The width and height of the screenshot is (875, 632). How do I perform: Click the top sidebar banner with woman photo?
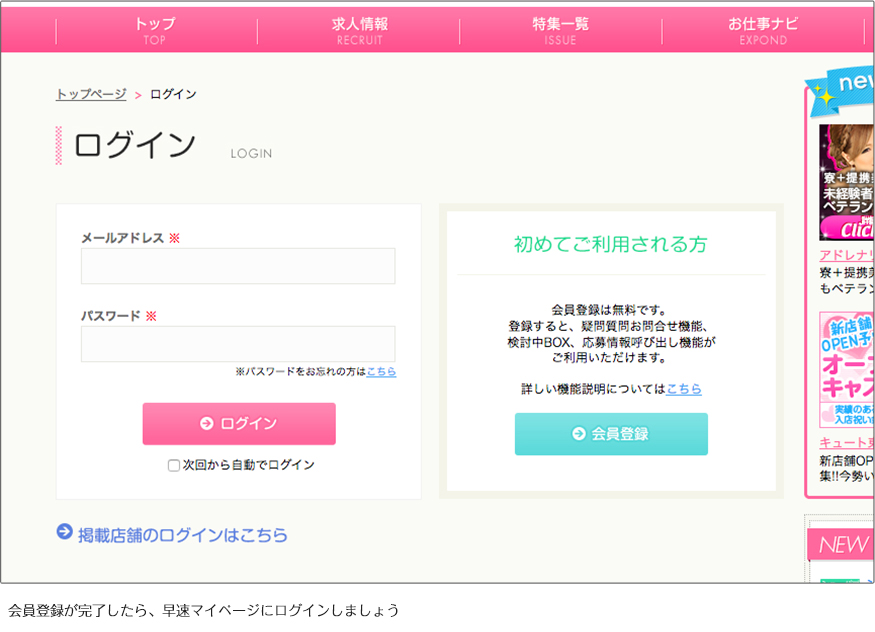846,182
